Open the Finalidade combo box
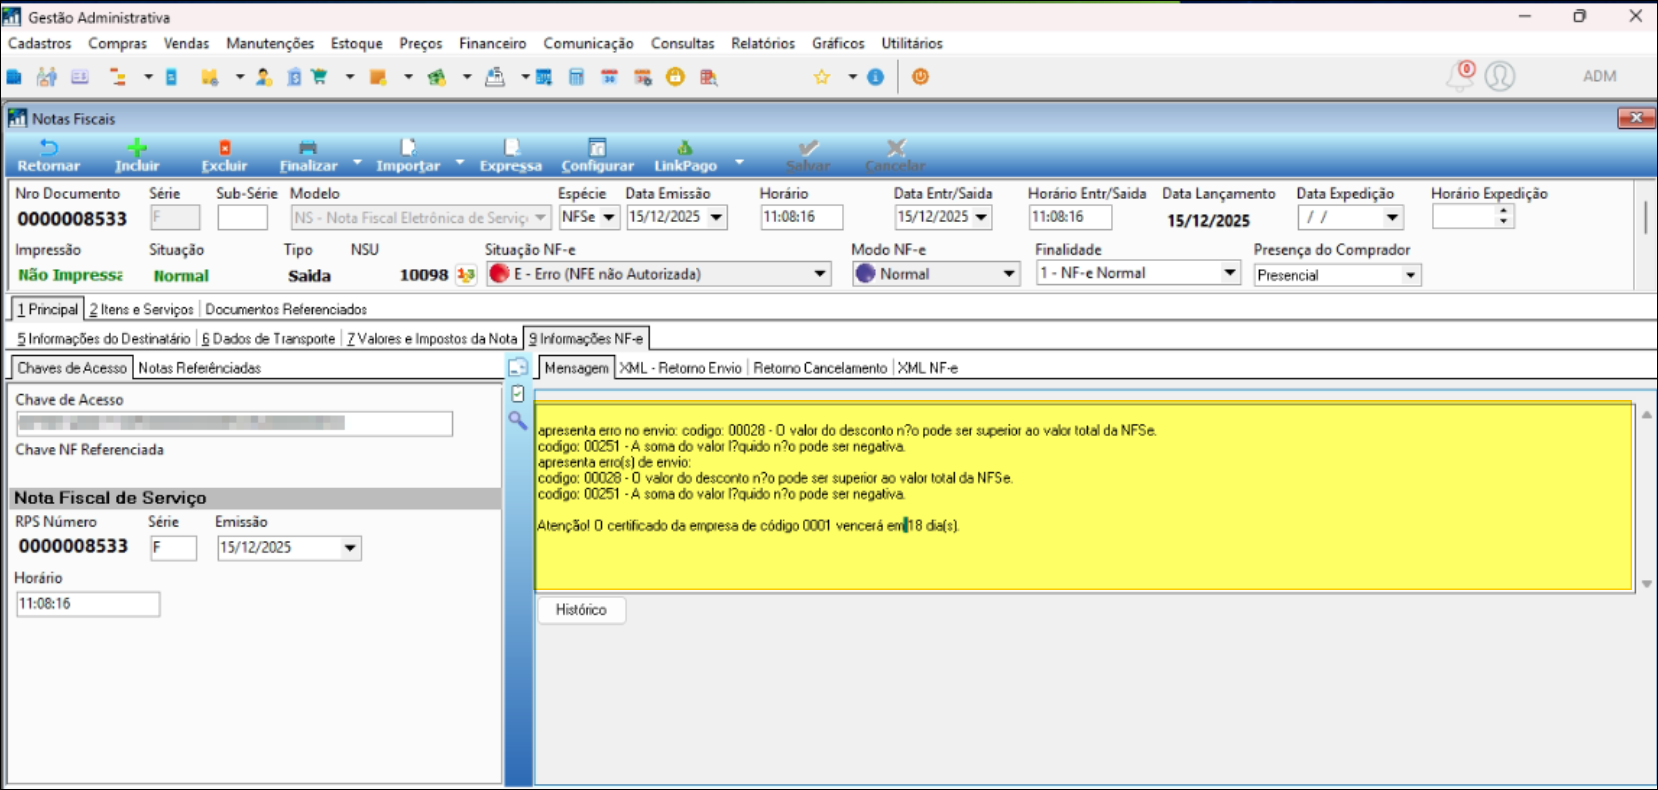 (x=1230, y=273)
